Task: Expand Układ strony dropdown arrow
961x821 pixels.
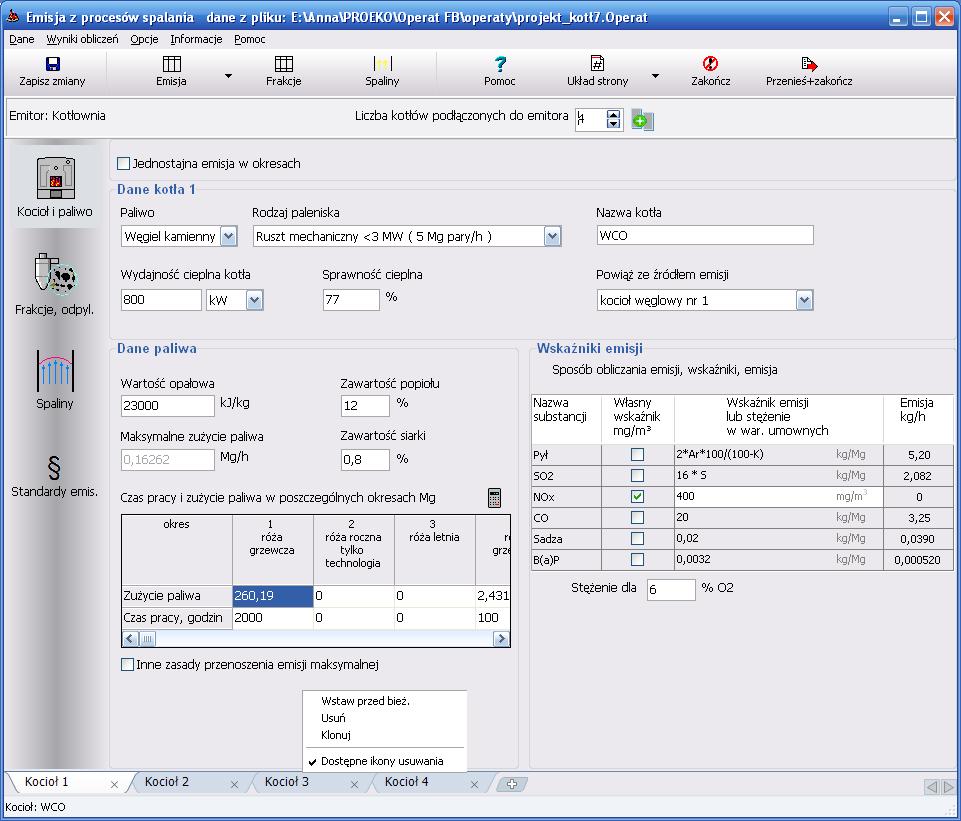Action: click(x=655, y=76)
